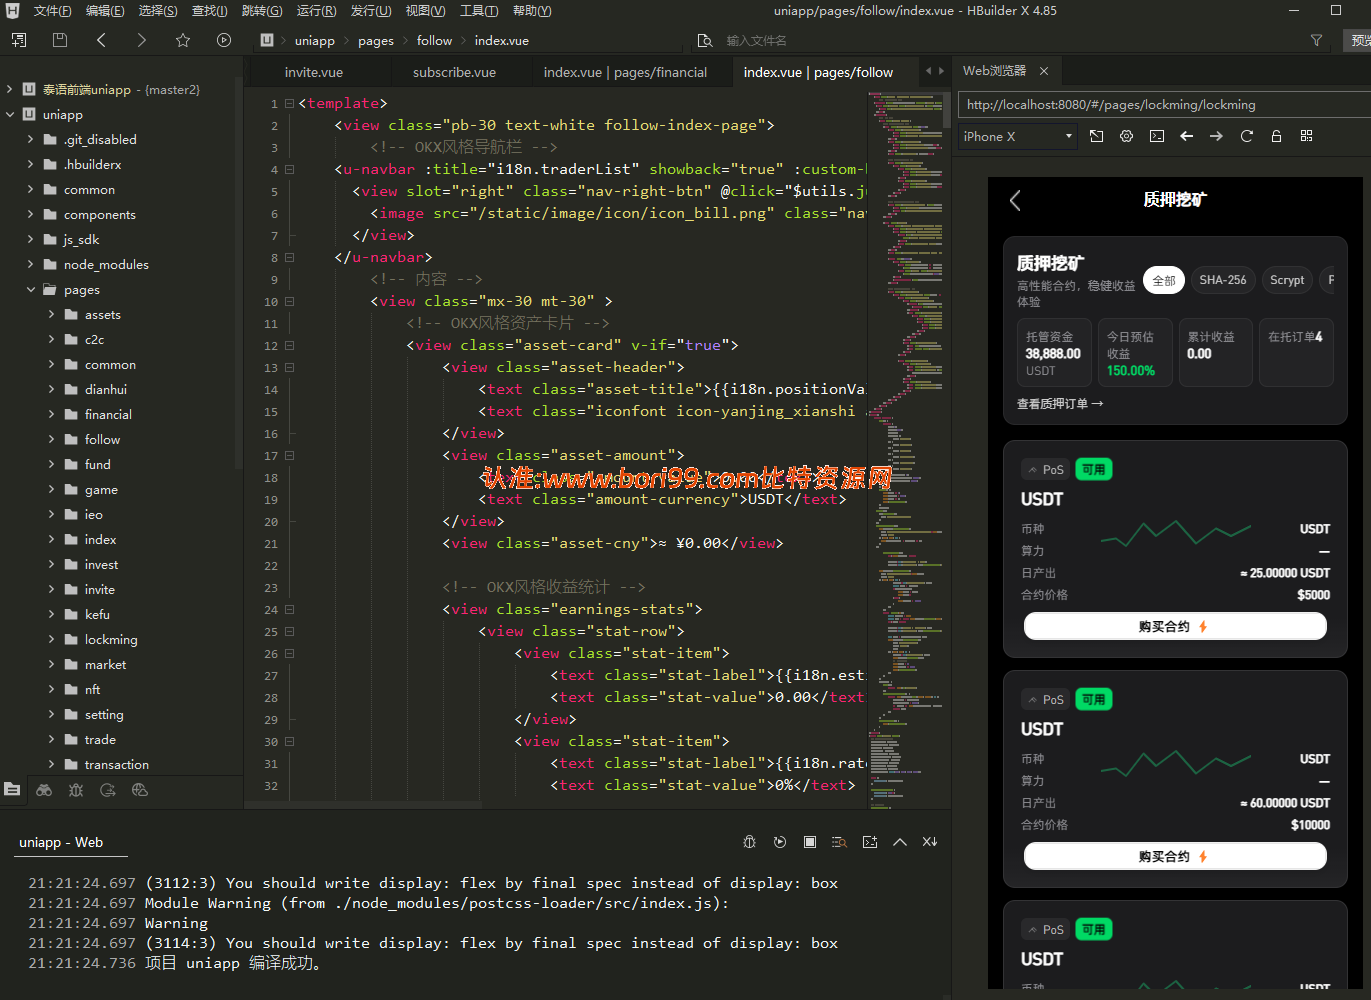Bookmark current file with the star icon
This screenshot has width=1371, height=1000.
coord(183,40)
